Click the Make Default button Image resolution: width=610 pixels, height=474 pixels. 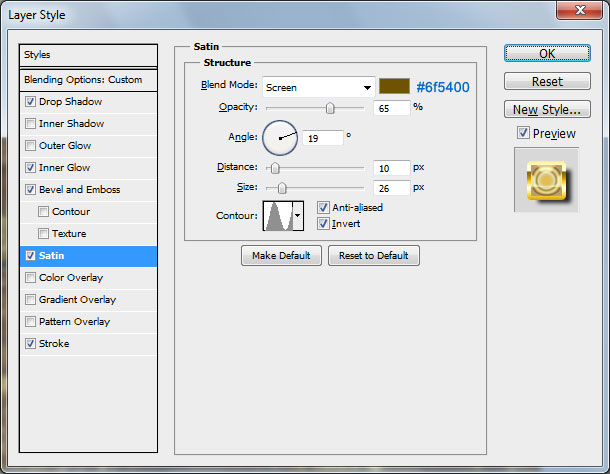coord(281,256)
